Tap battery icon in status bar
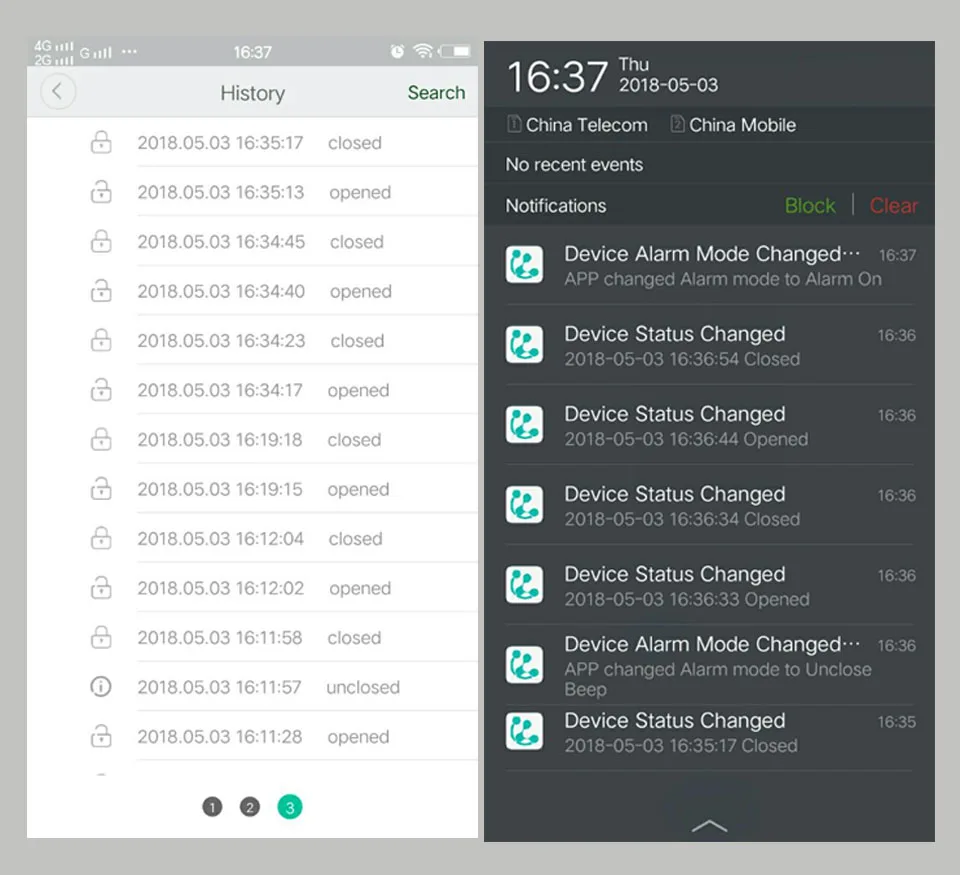Image resolution: width=960 pixels, height=875 pixels. 456,51
